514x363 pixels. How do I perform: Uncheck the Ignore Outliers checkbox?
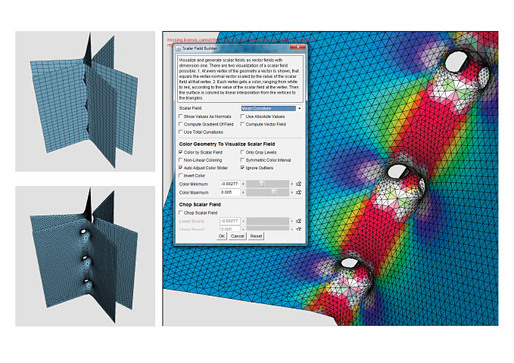243,168
